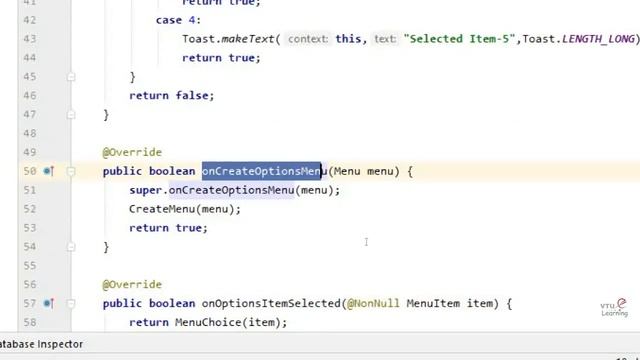
Task: Collapse the method at line 50
Action: [71, 171]
